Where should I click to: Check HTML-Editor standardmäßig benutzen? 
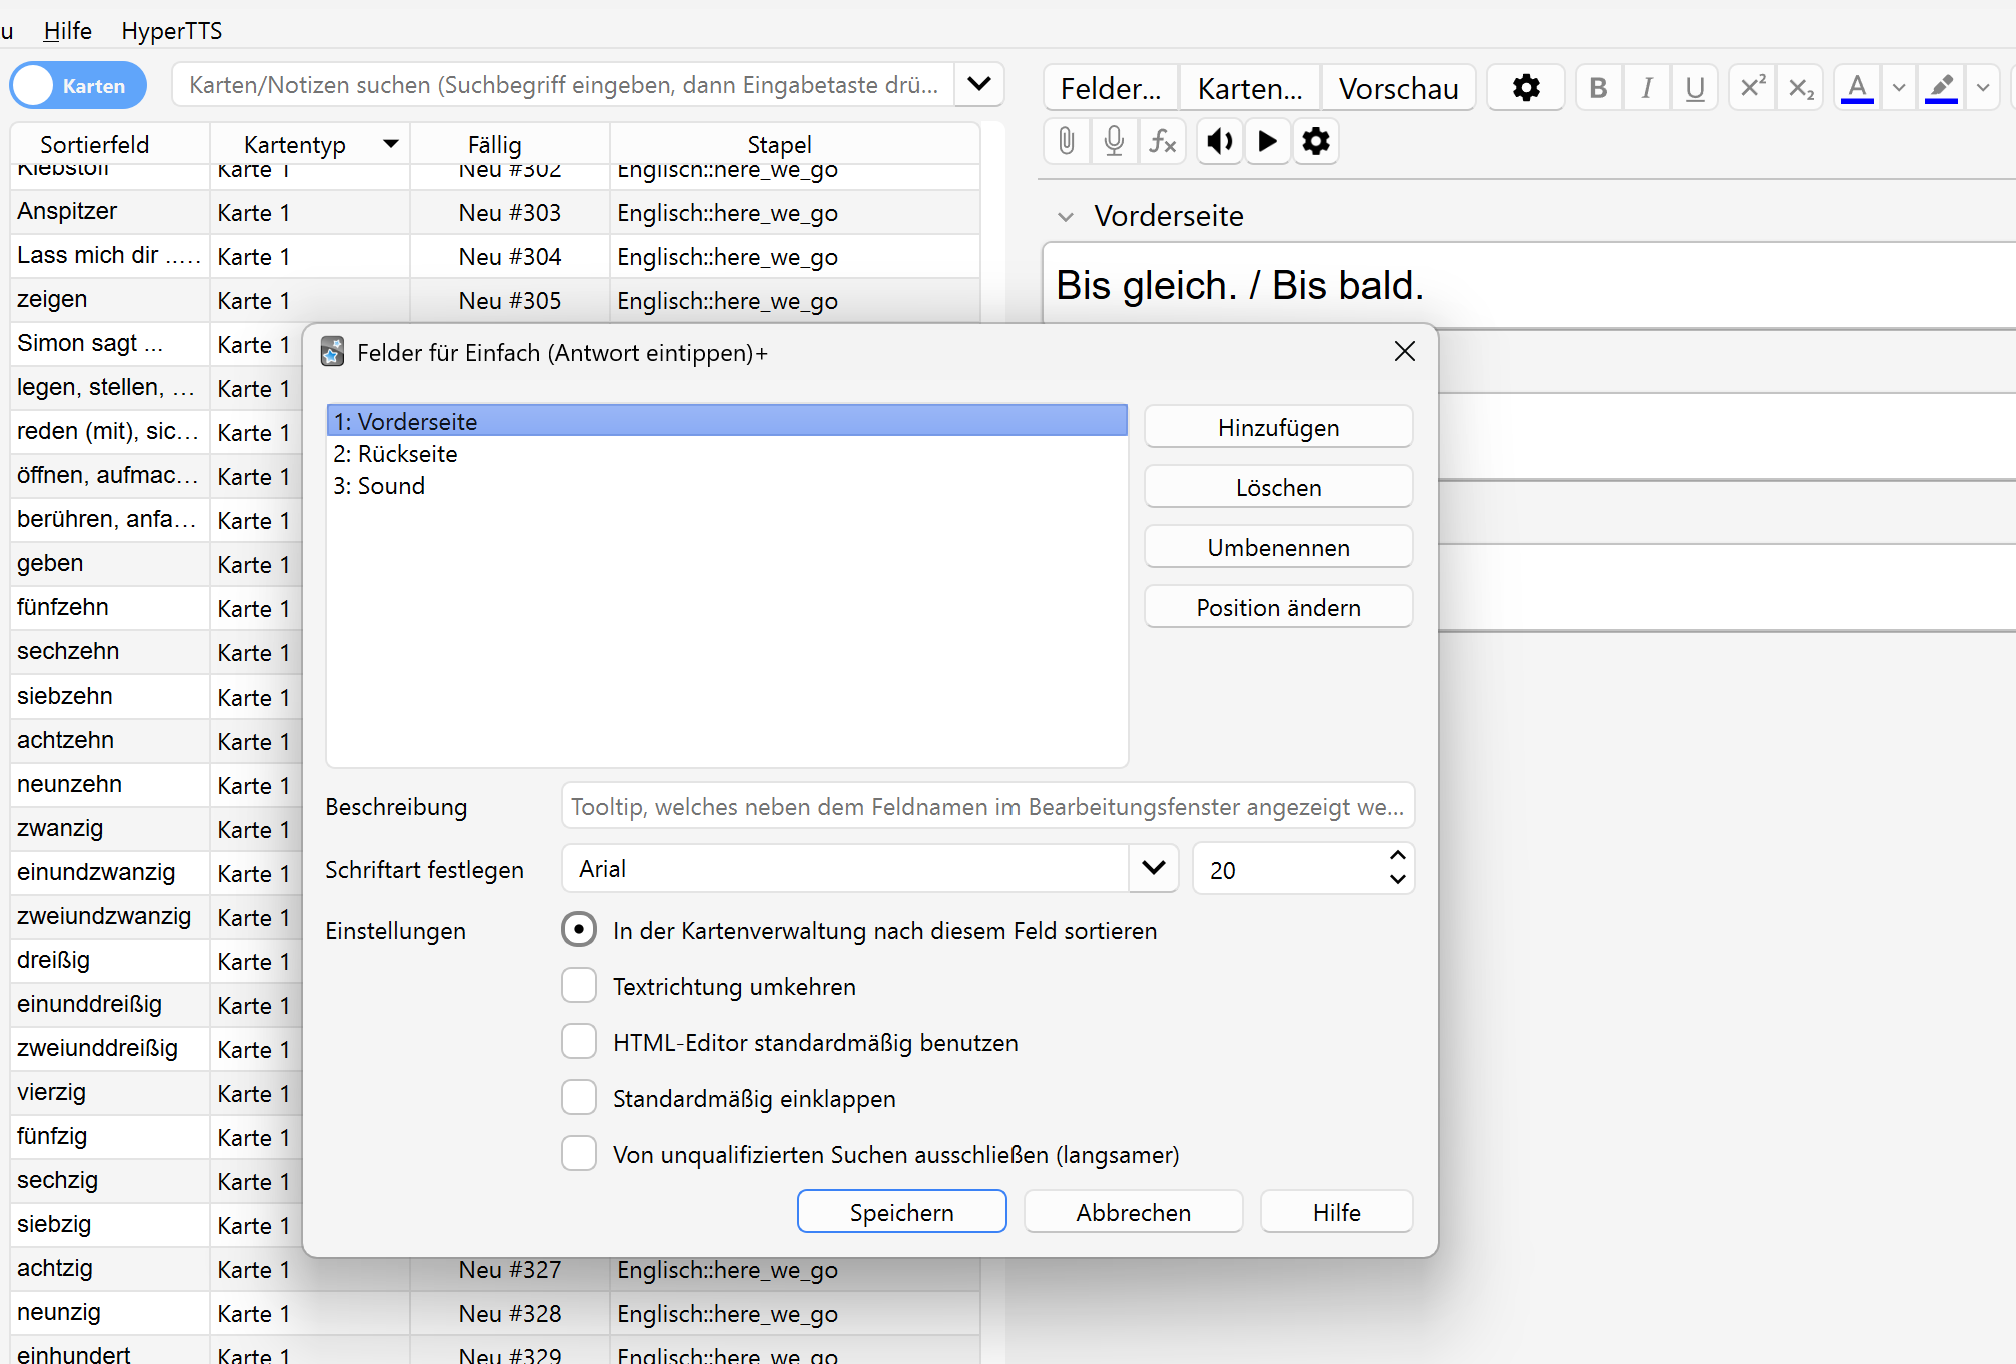579,1041
